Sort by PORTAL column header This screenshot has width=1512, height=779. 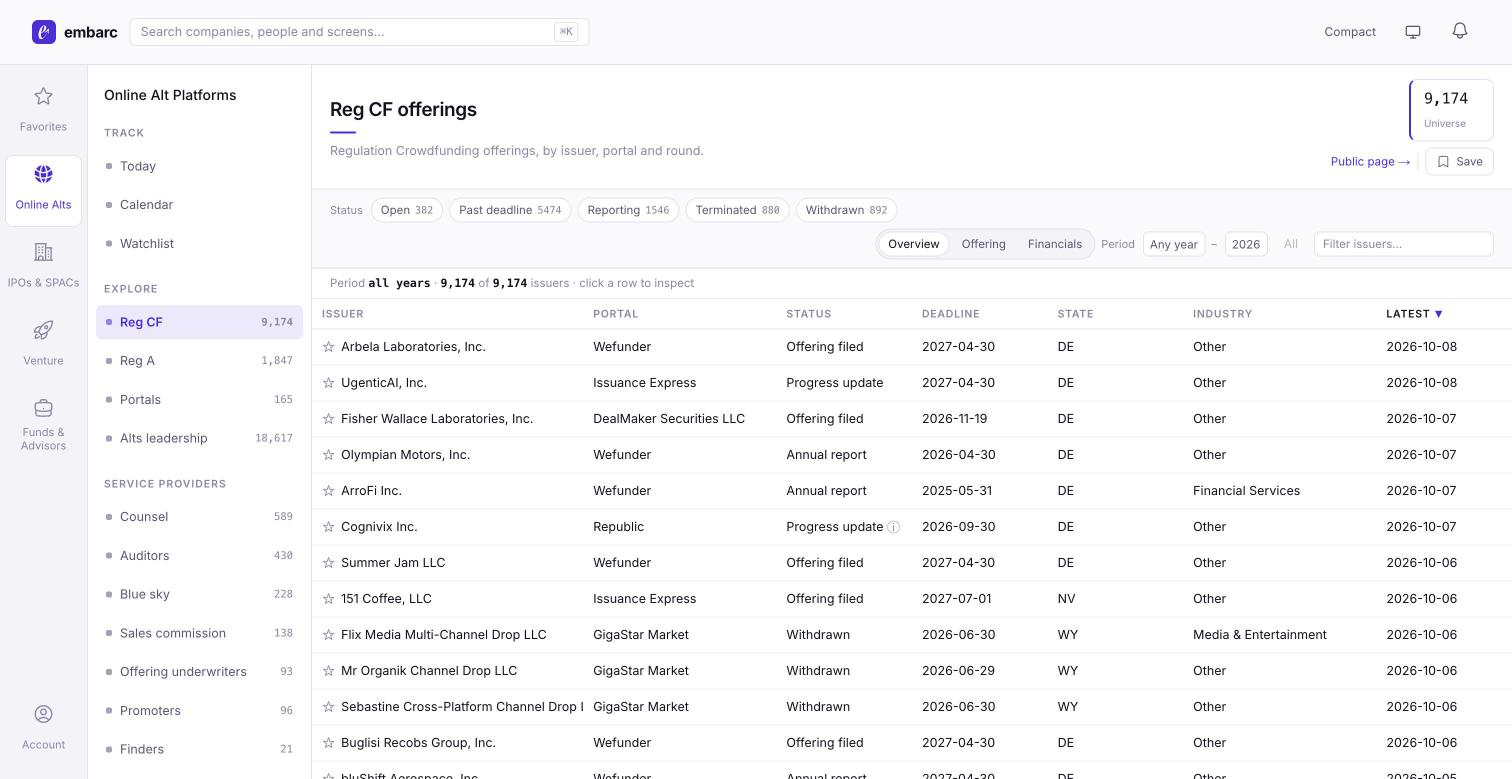615,314
